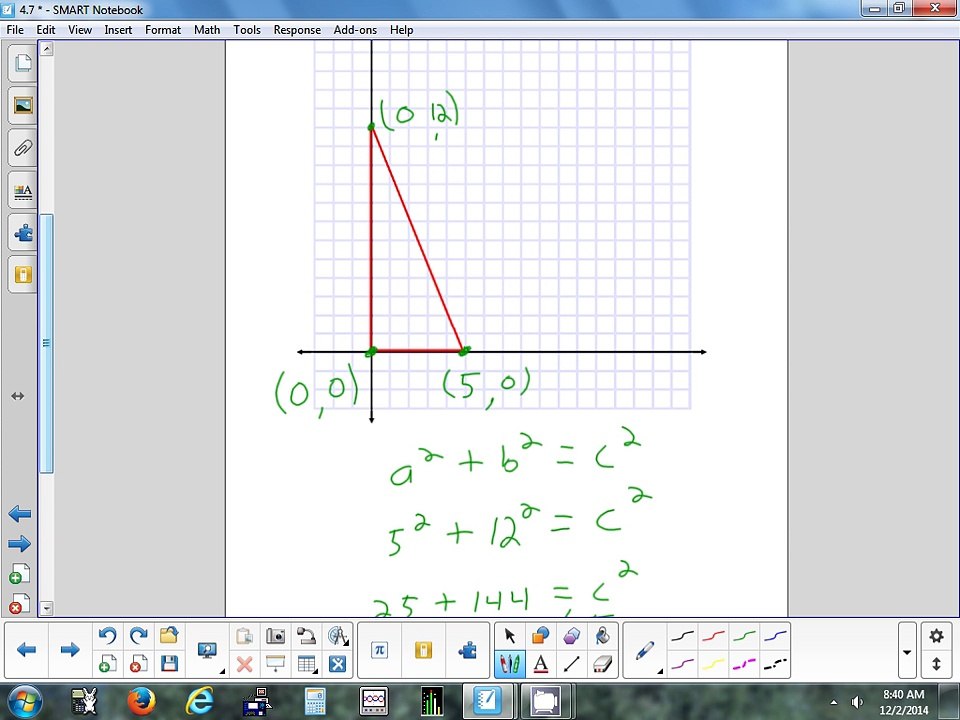Screen dimensions: 960x720
Task: Pick the yellow highlighter style
Action: [713, 664]
